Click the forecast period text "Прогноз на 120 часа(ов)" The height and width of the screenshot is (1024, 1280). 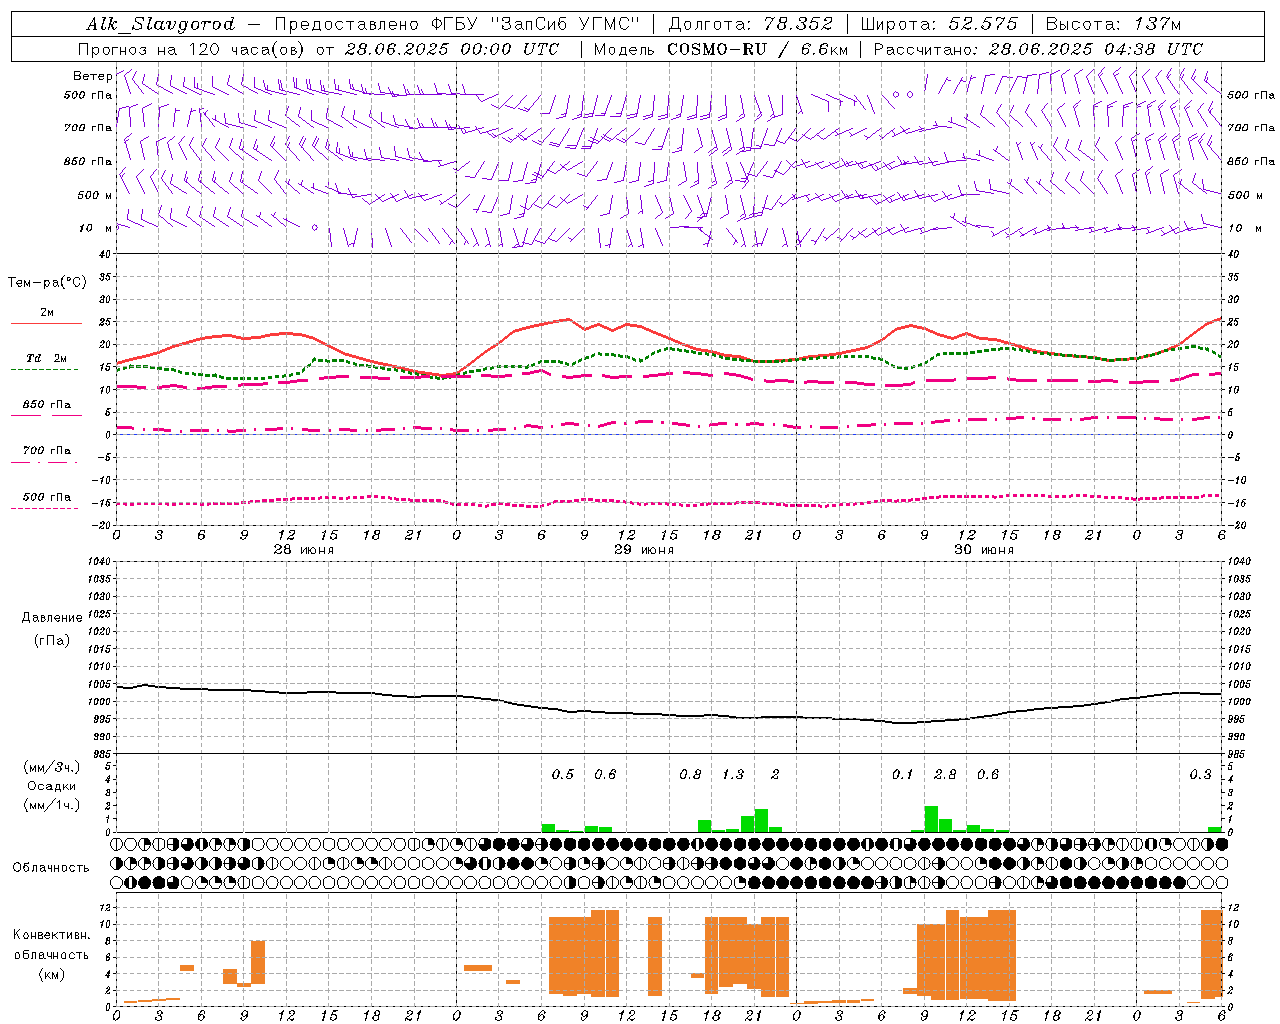(193, 49)
